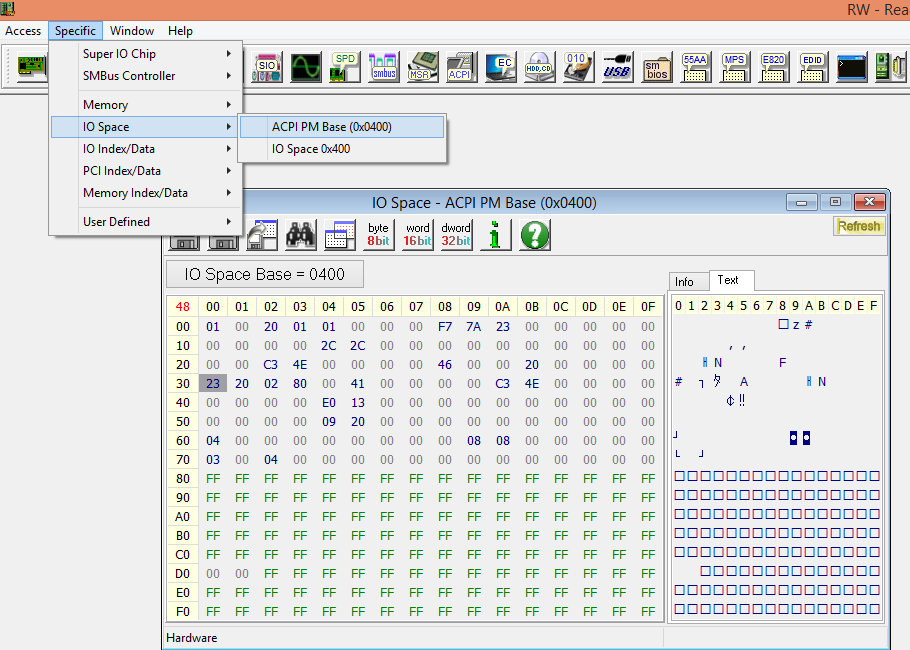Open the Window menu
The height and width of the screenshot is (650, 910).
[x=132, y=31]
